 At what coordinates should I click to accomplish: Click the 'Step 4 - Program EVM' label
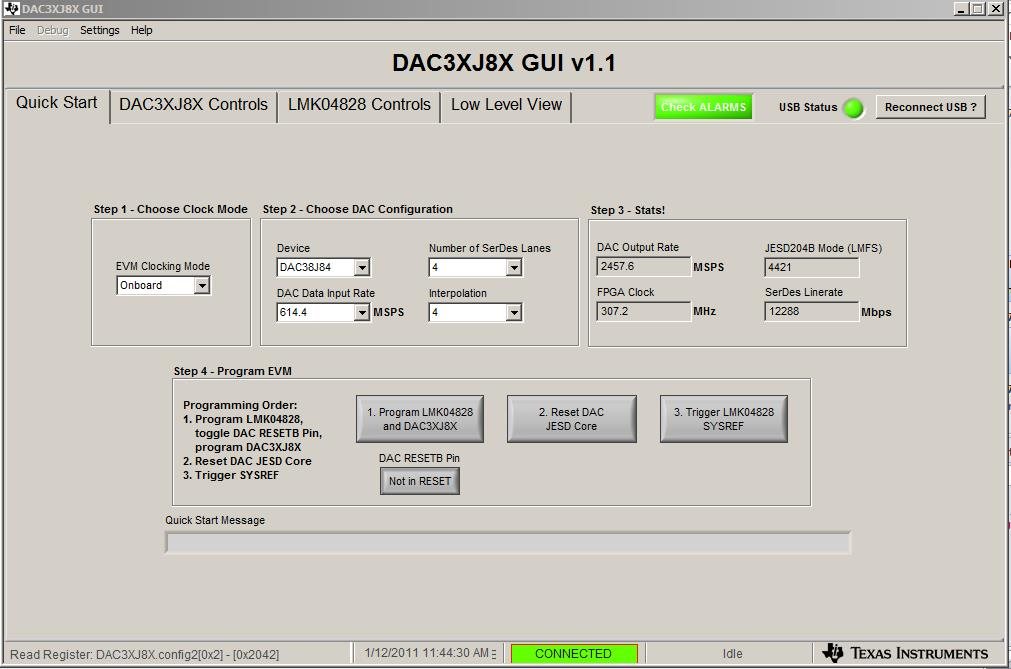click(232, 371)
